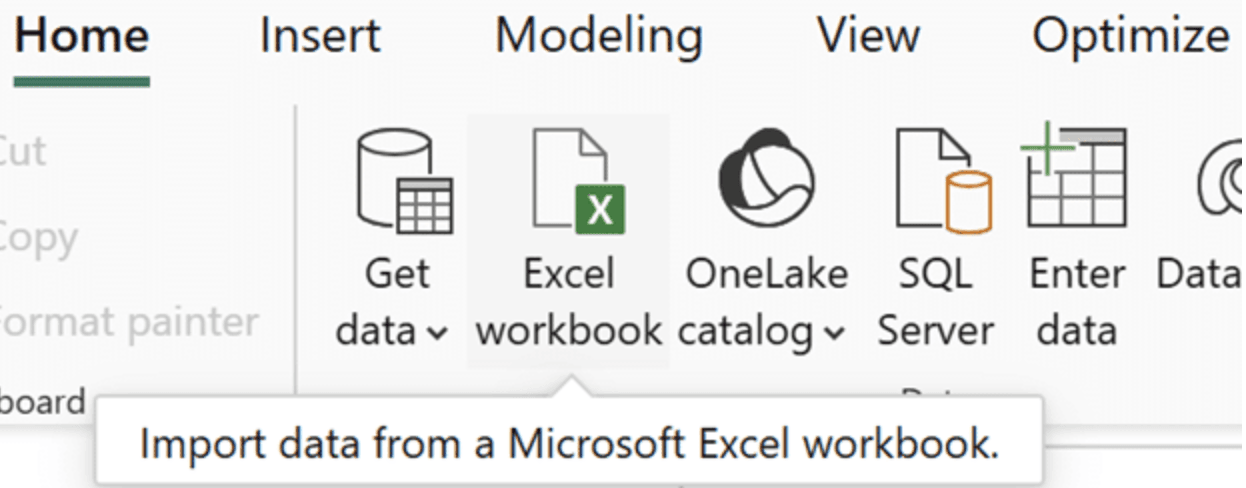Open the Insert ribbon tab
1246x488 pixels.
click(320, 36)
